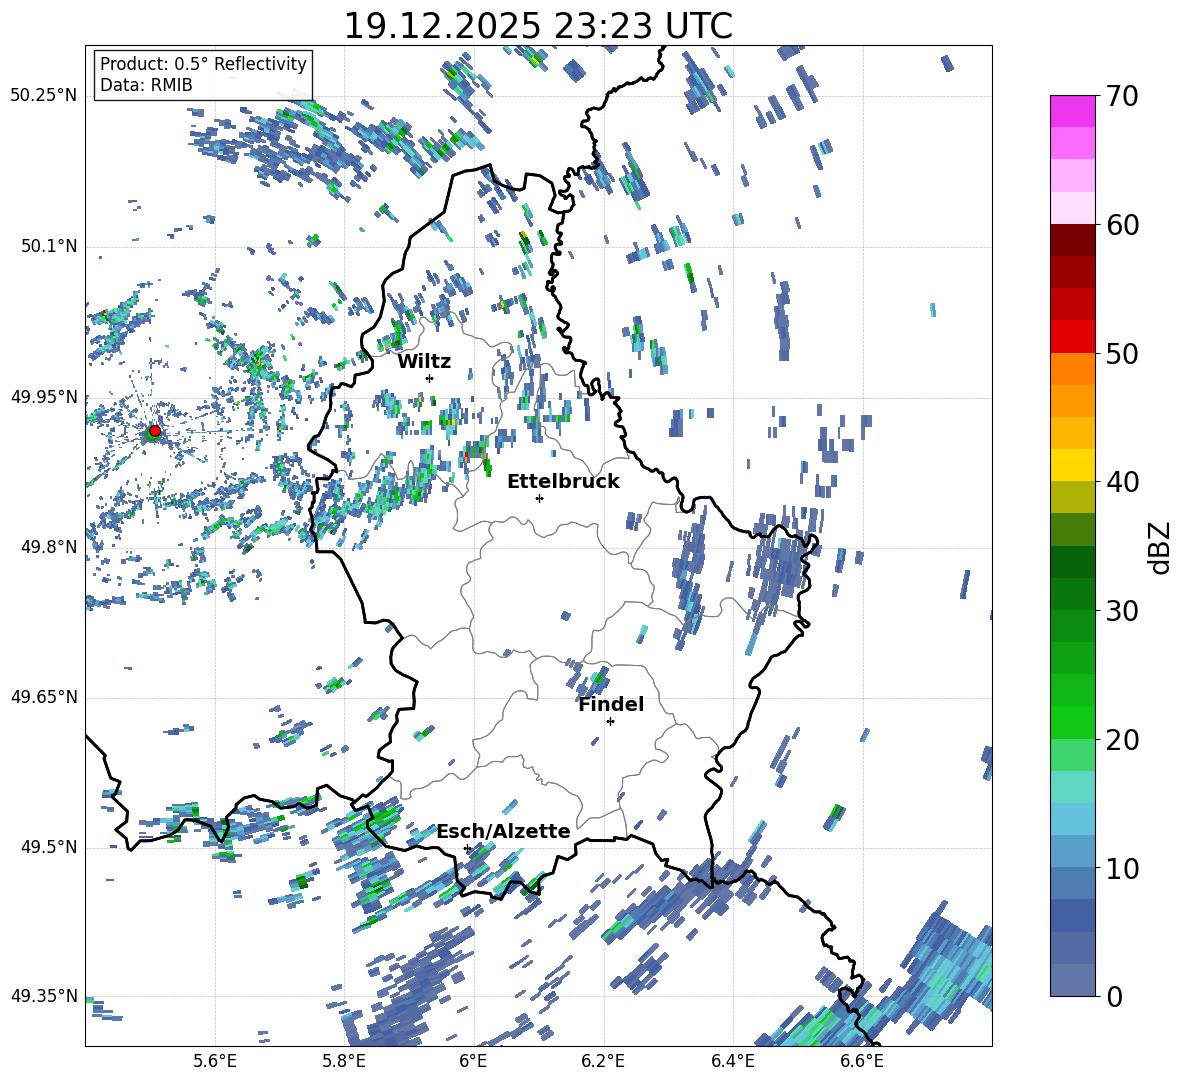This screenshot has width=1184, height=1081.
Task: Click the Data: RMIB text
Action: [146, 85]
